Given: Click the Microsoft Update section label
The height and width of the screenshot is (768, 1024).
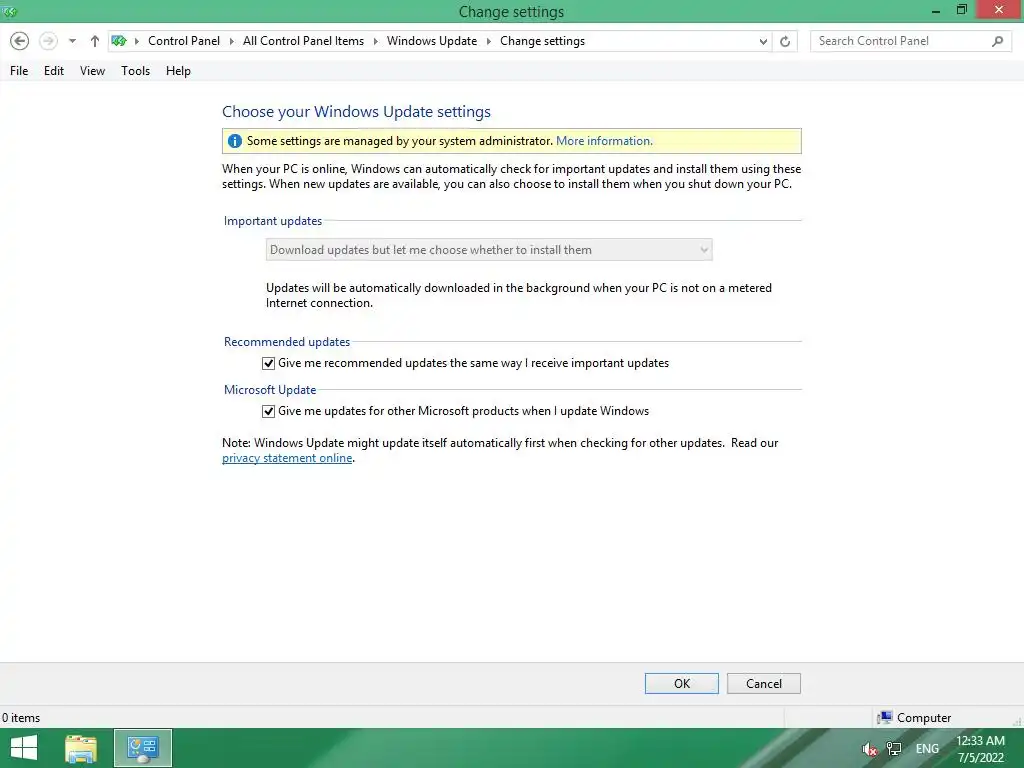Looking at the screenshot, I should click(x=270, y=390).
